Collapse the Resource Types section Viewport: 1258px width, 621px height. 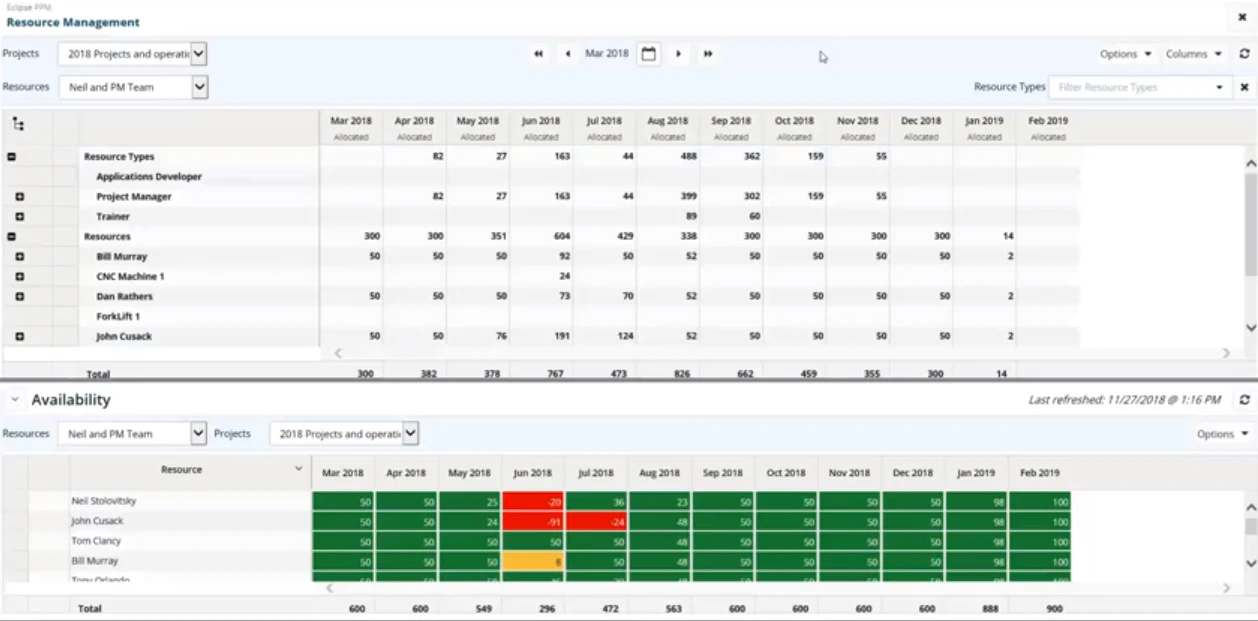(11, 156)
